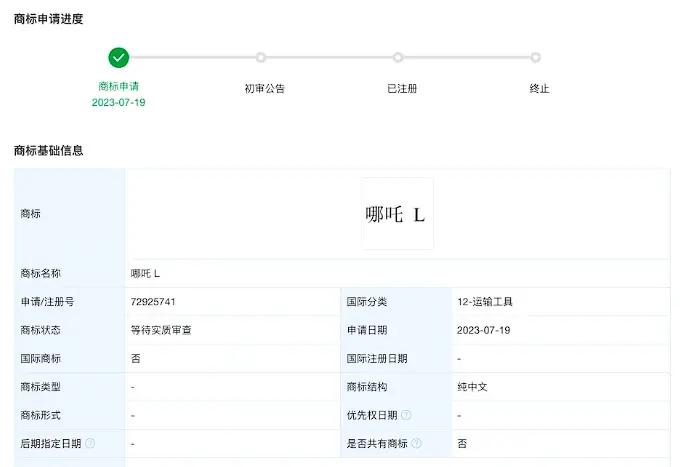Click the 国际商标 field label
The image size is (680, 467).
pos(40,359)
